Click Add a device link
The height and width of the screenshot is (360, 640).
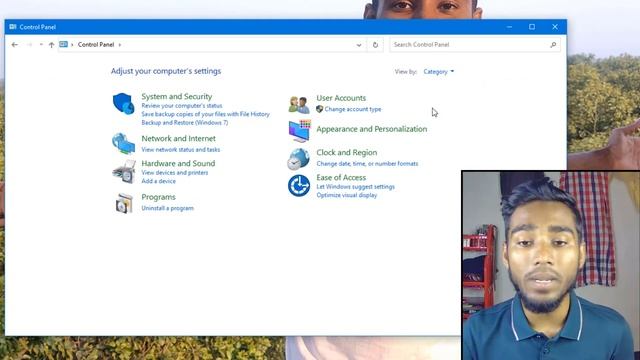pyautogui.click(x=158, y=181)
